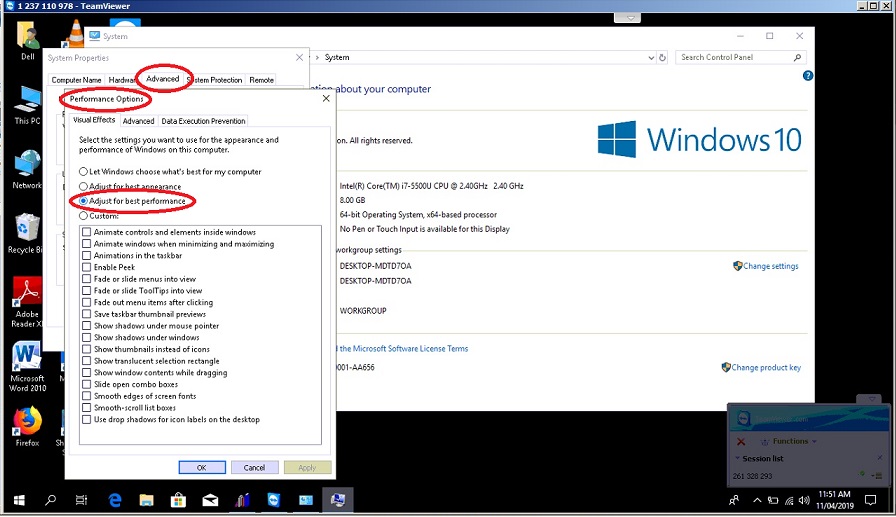
Task: Open the TeamViewer taskbar icon
Action: click(274, 500)
